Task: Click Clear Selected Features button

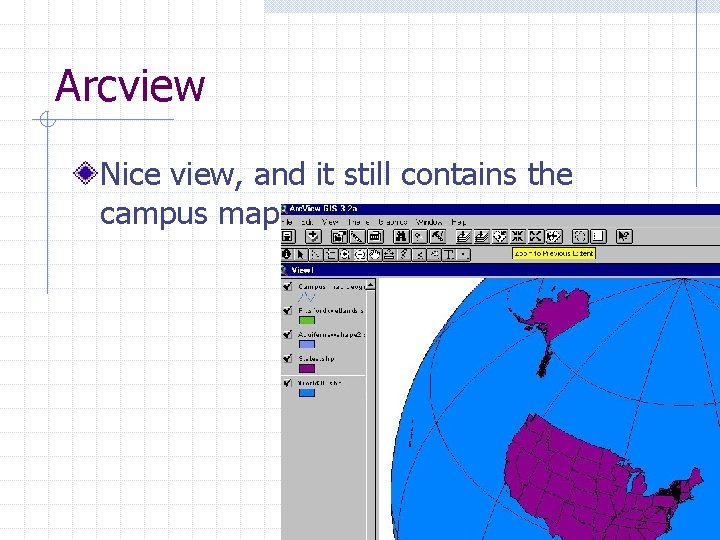Action: pyautogui.click(x=598, y=236)
